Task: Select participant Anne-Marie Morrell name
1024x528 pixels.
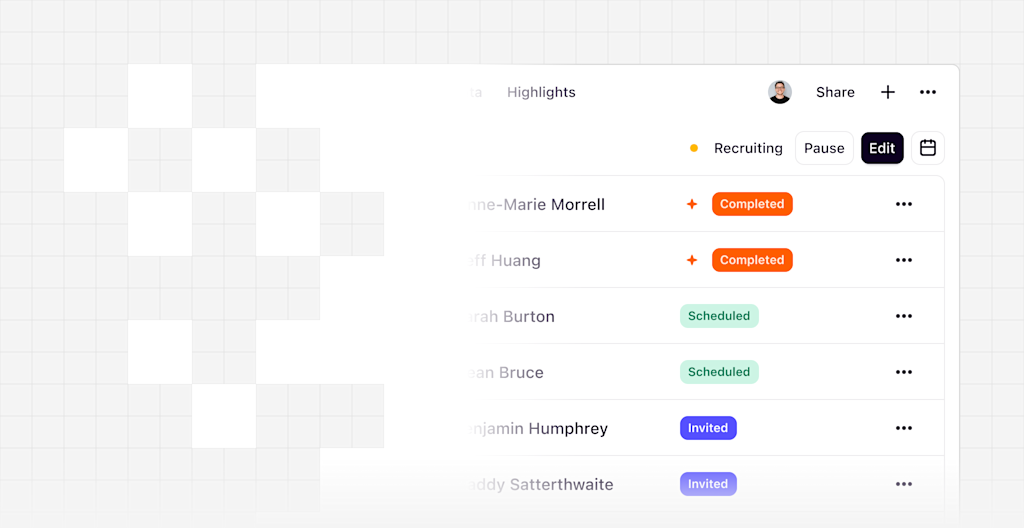Action: (536, 205)
